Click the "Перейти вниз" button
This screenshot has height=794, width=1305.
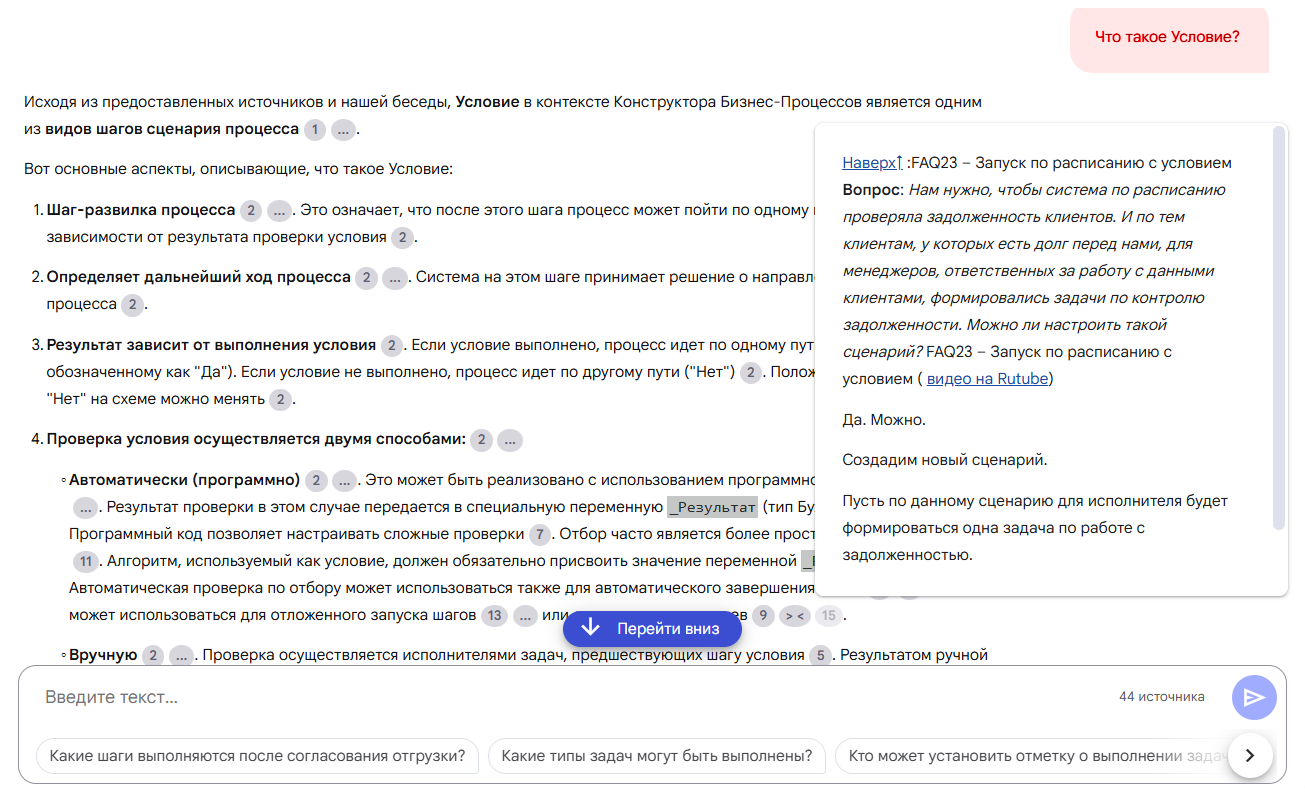tap(653, 628)
